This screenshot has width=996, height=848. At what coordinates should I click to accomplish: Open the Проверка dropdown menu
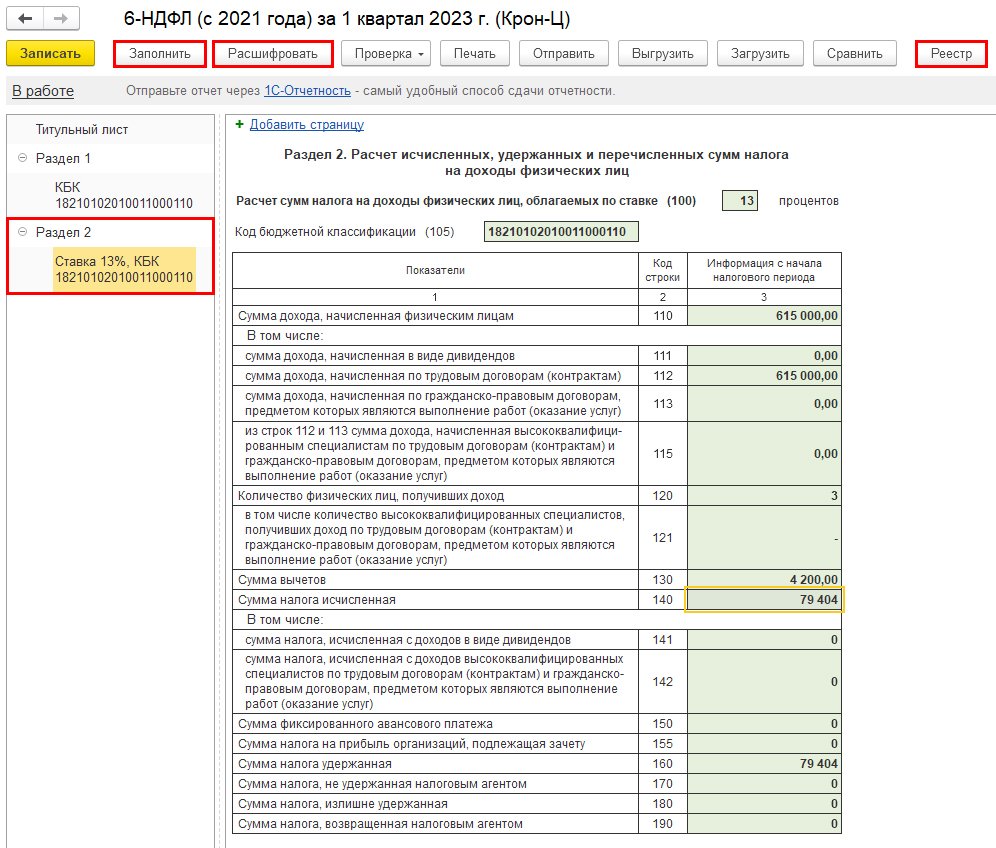point(386,54)
